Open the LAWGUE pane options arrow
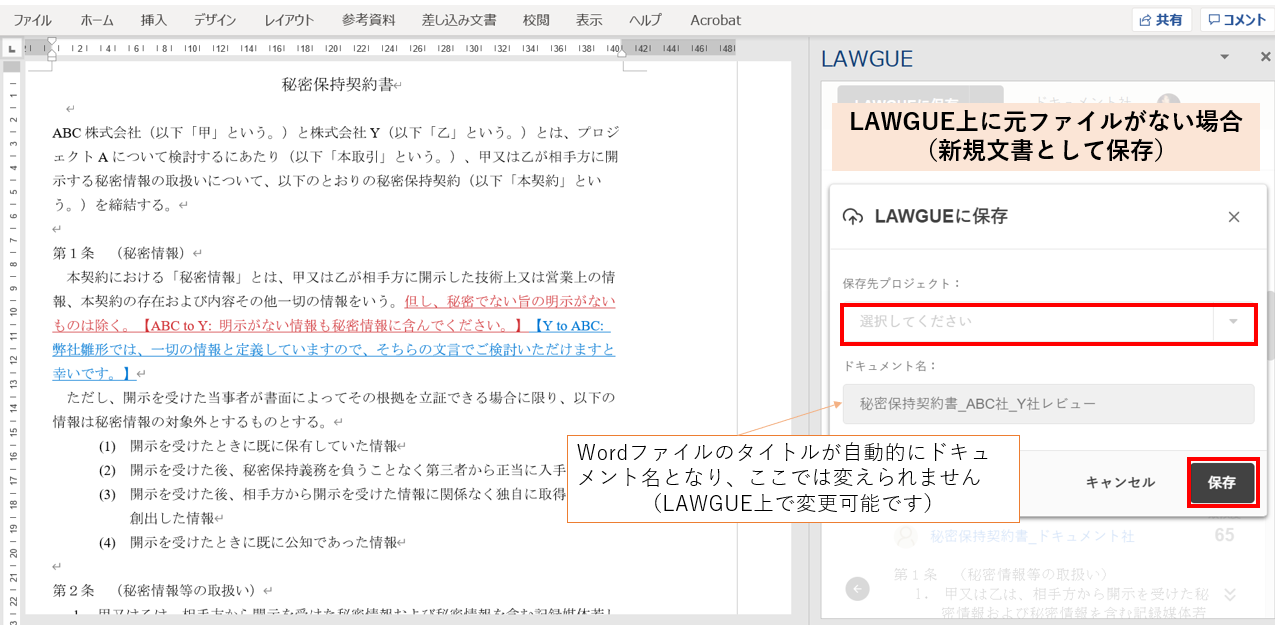Image resolution: width=1275 pixels, height=636 pixels. pyautogui.click(x=1224, y=58)
